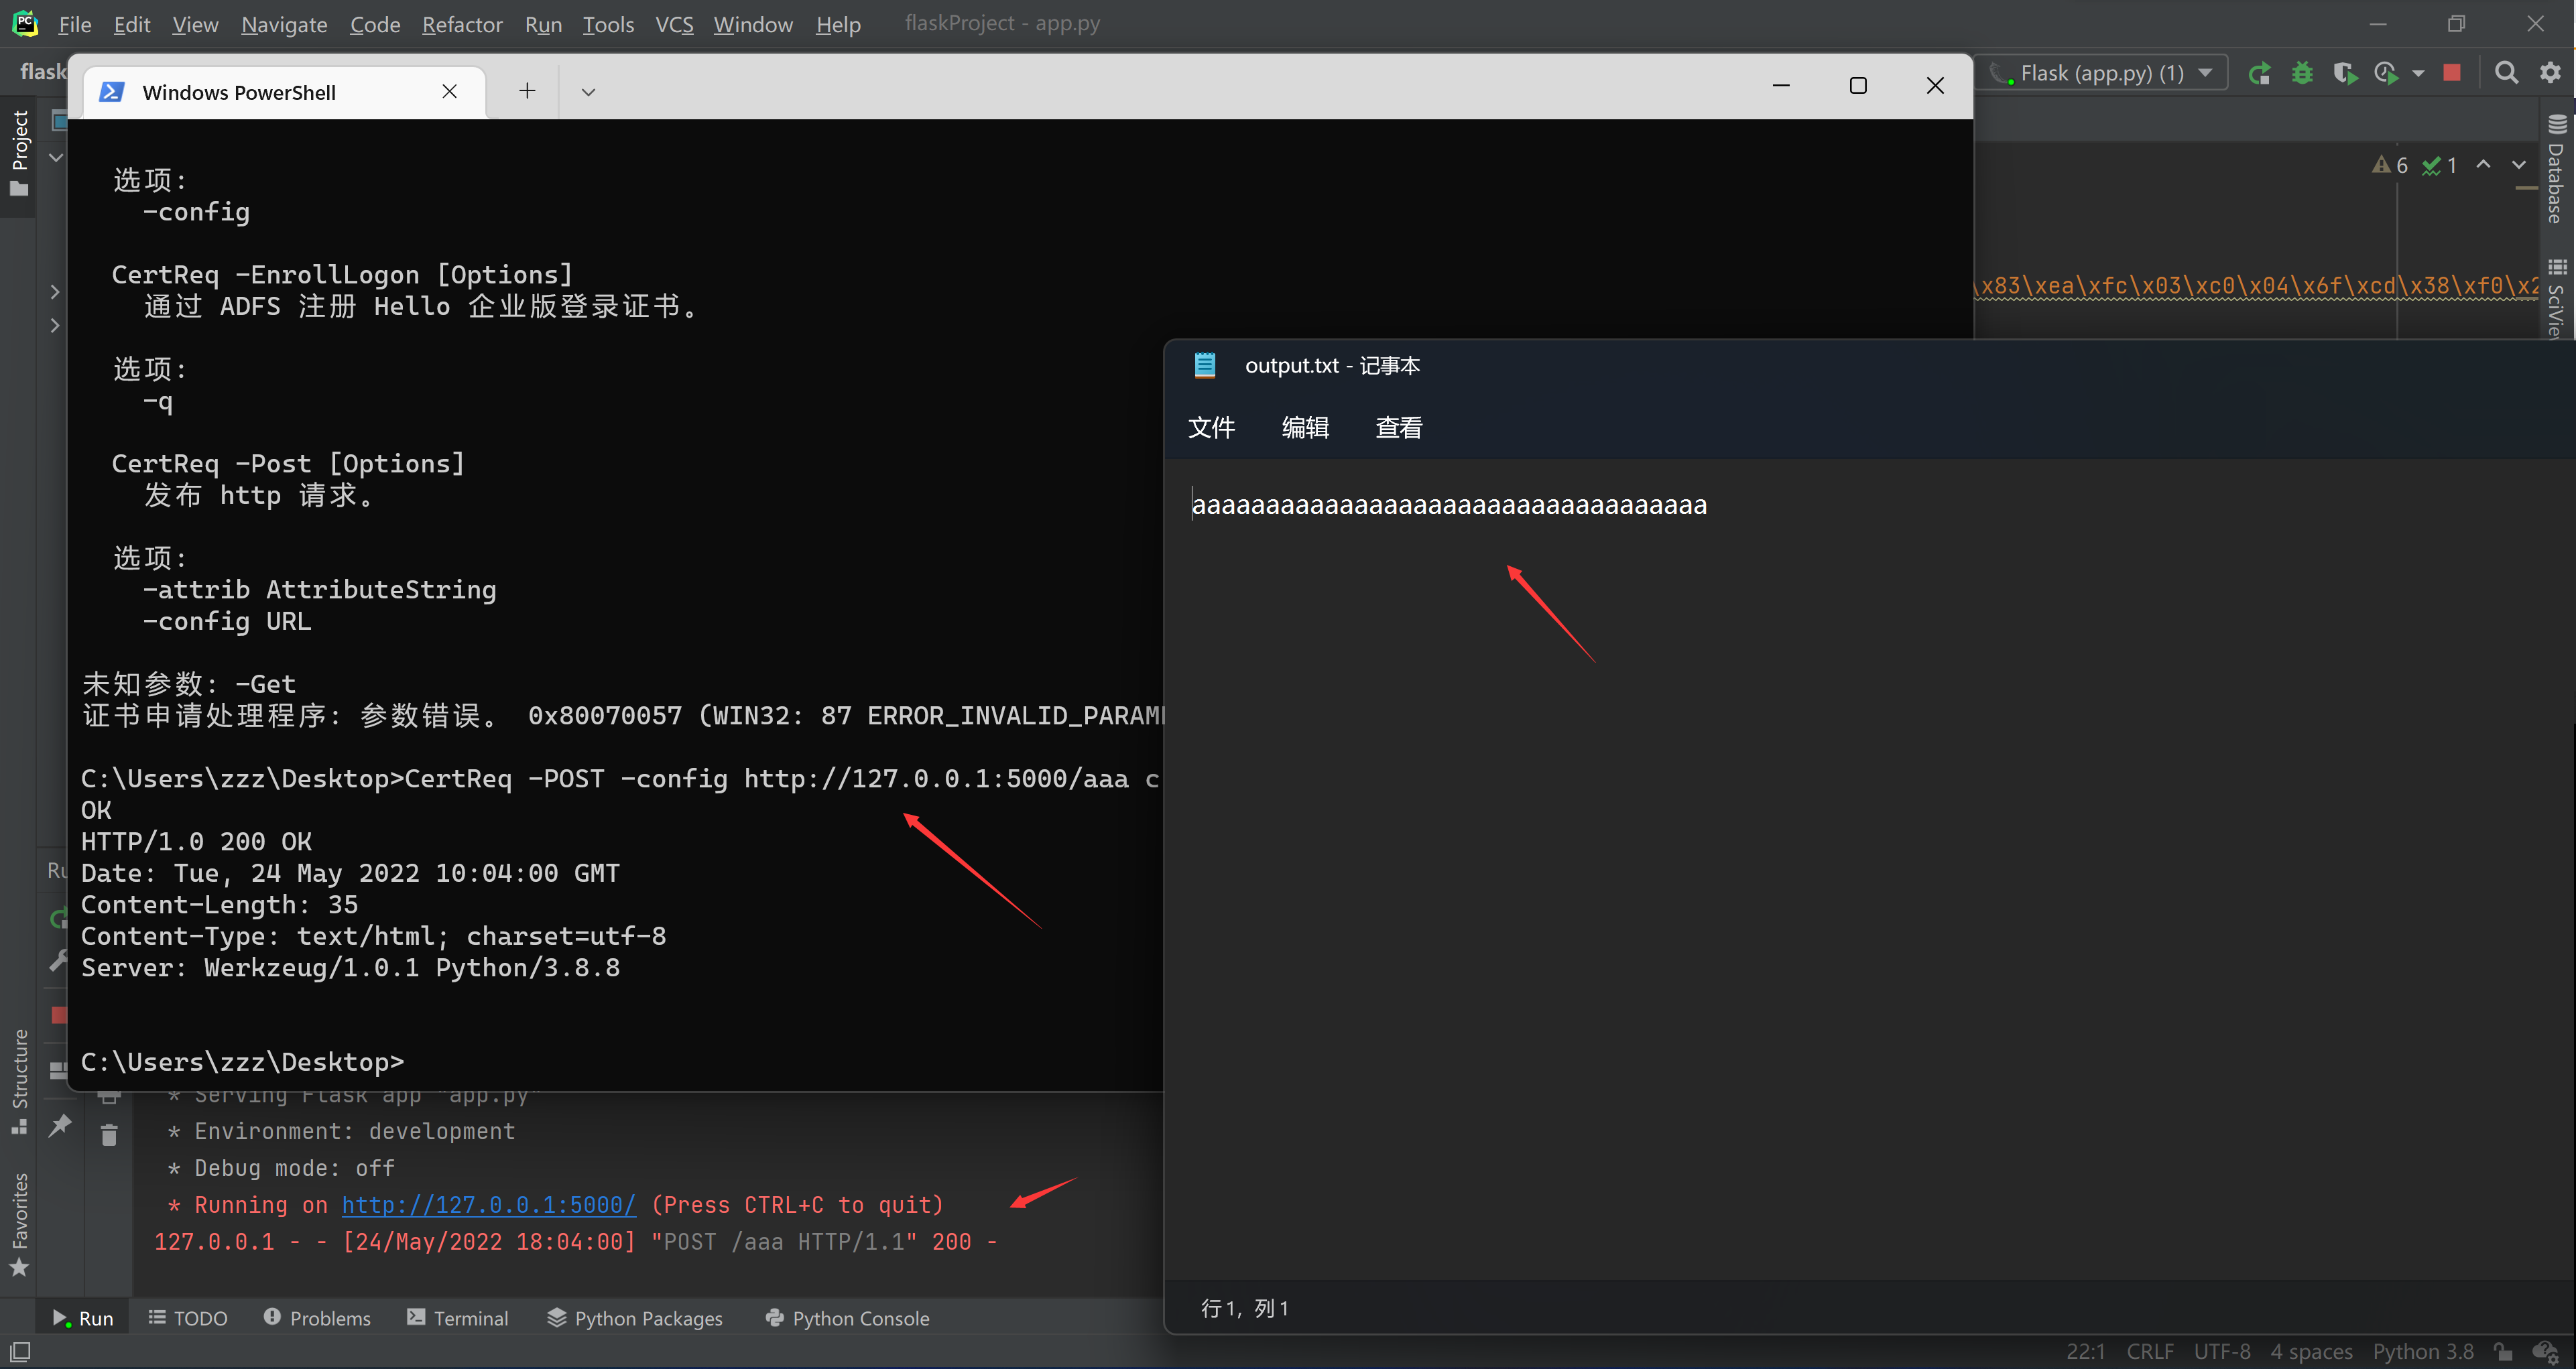Click the Profile run clock icon

(x=2386, y=73)
